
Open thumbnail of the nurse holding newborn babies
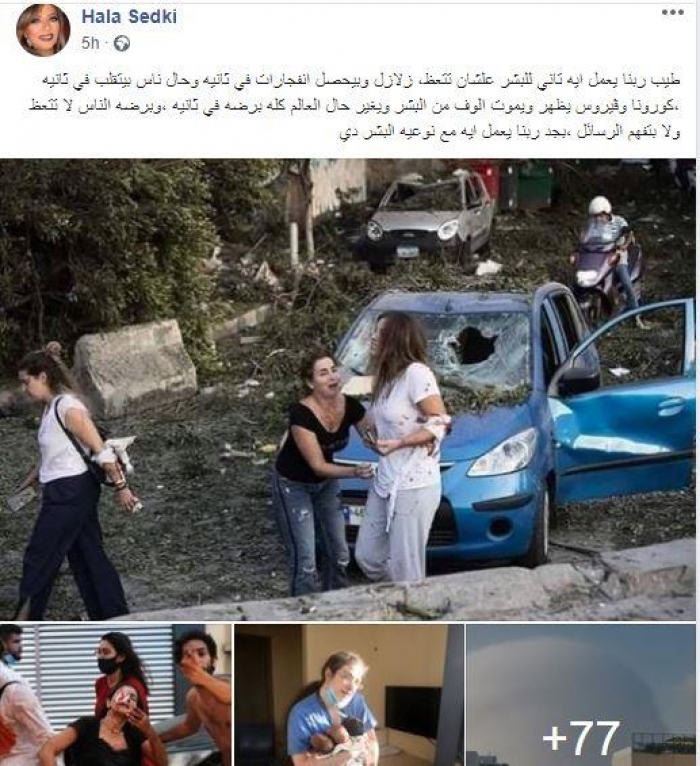[x=349, y=695]
